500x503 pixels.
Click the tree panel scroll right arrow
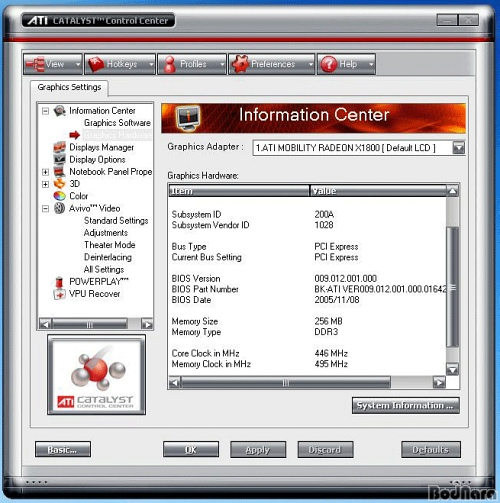[x=147, y=324]
